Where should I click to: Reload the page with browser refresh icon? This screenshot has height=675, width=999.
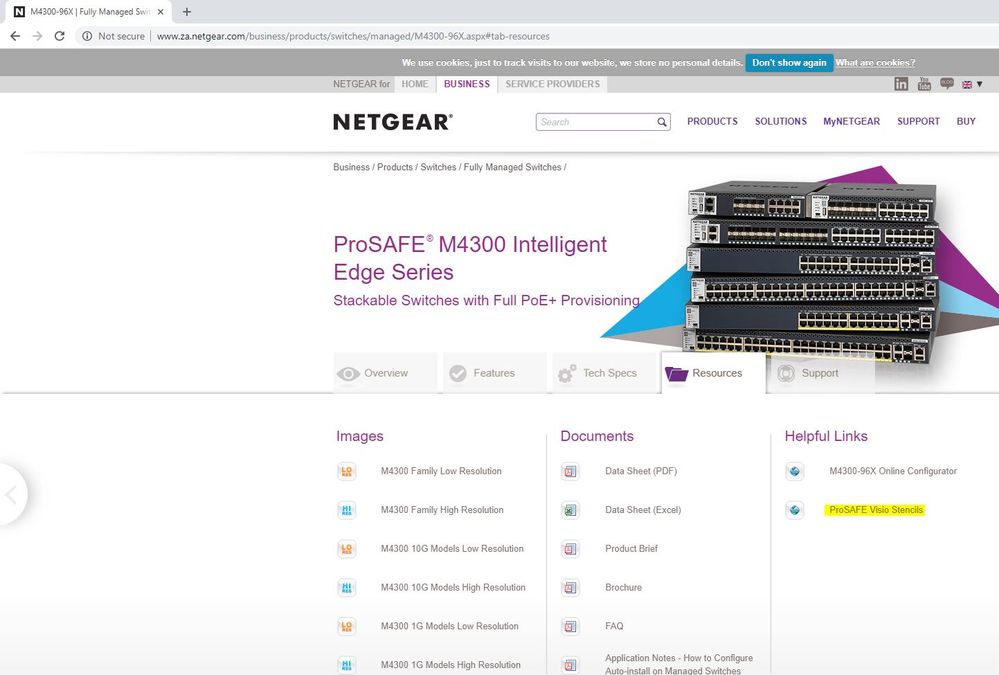tap(60, 36)
